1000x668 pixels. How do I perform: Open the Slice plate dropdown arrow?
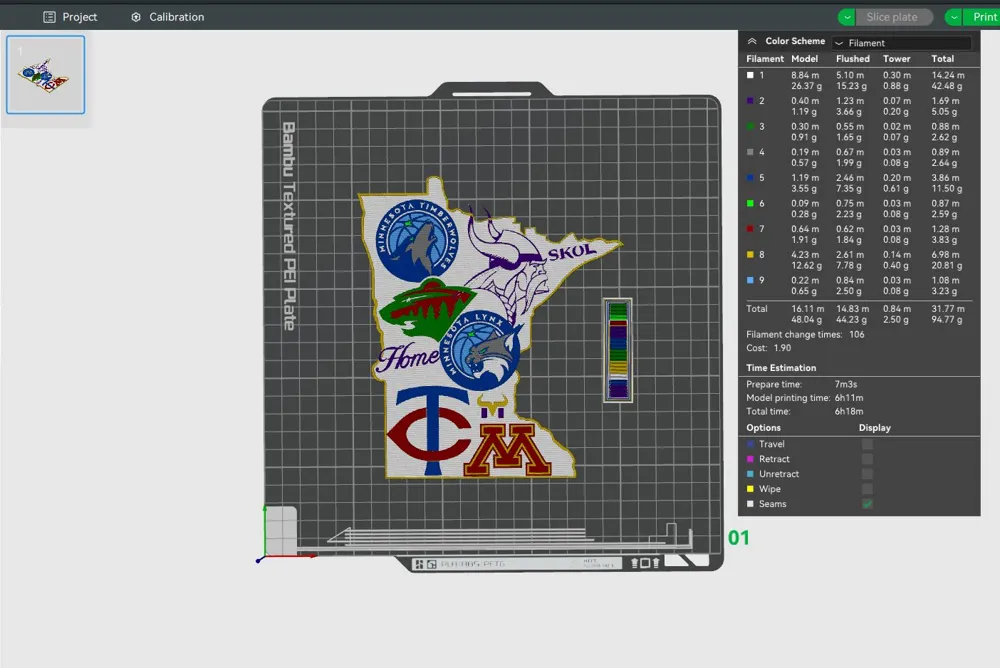[x=846, y=17]
